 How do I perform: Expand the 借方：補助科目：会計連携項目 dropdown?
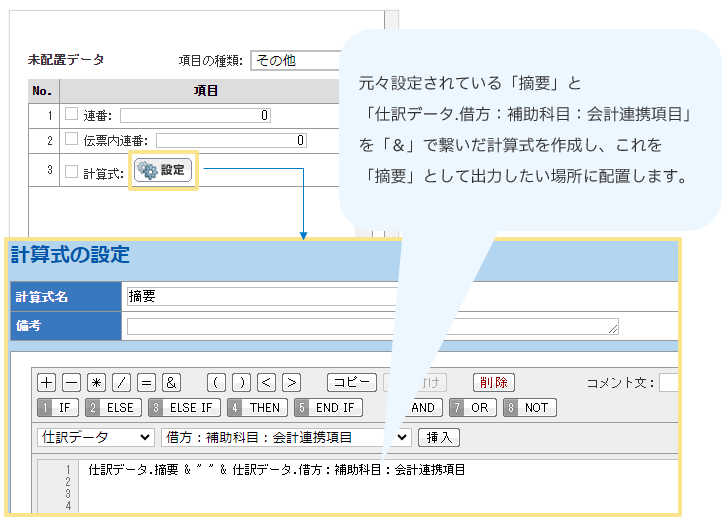pos(286,437)
